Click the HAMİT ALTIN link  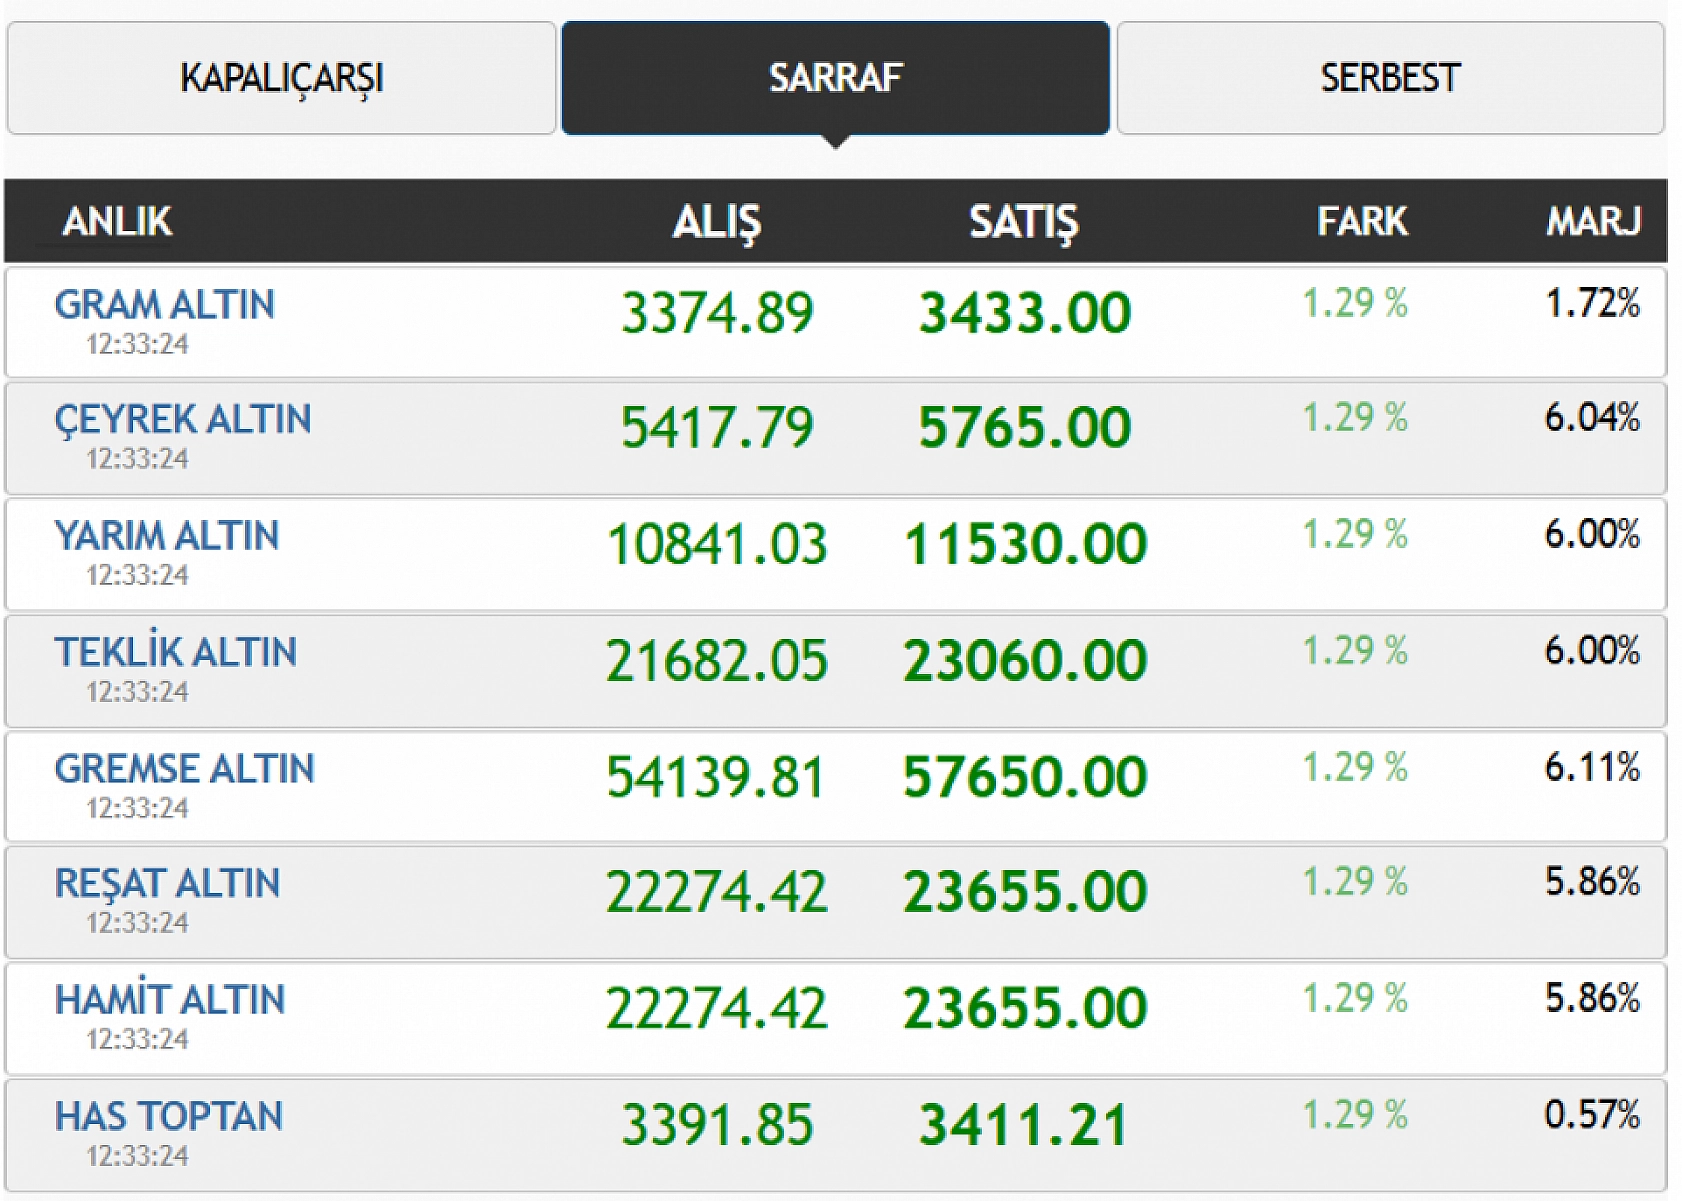(x=170, y=1000)
